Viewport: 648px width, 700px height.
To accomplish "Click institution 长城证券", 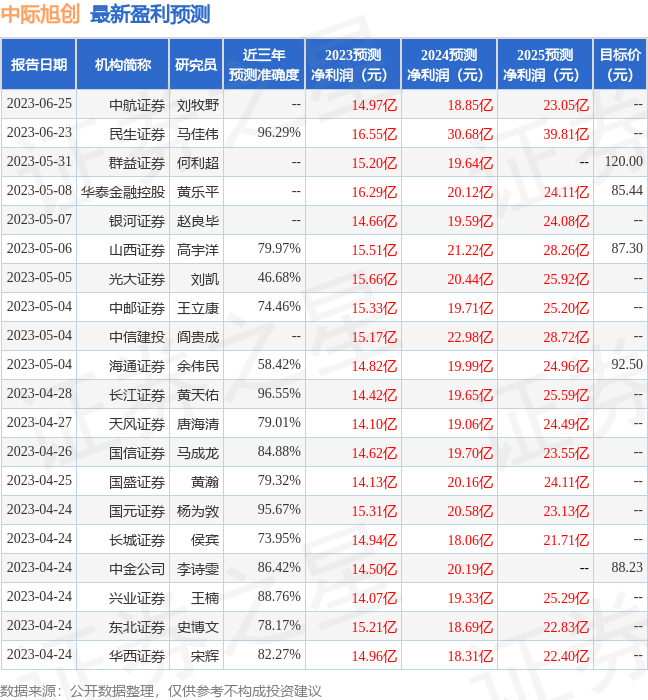I will click(137, 541).
